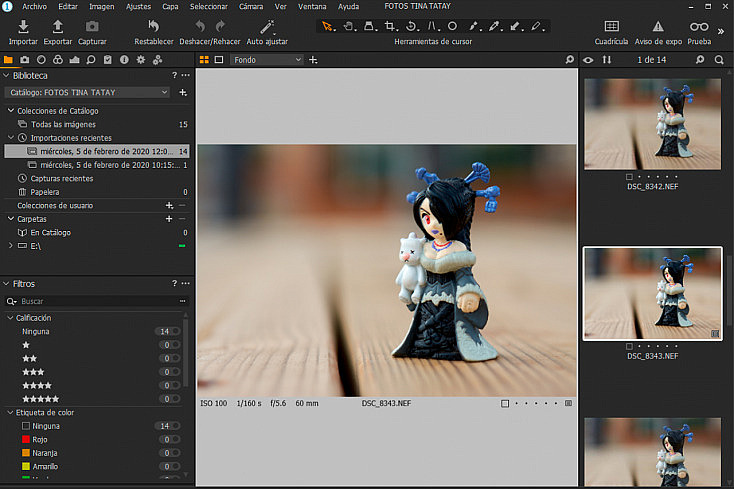Select the spot removal circle tool
734x489 pixels.
coord(452,26)
